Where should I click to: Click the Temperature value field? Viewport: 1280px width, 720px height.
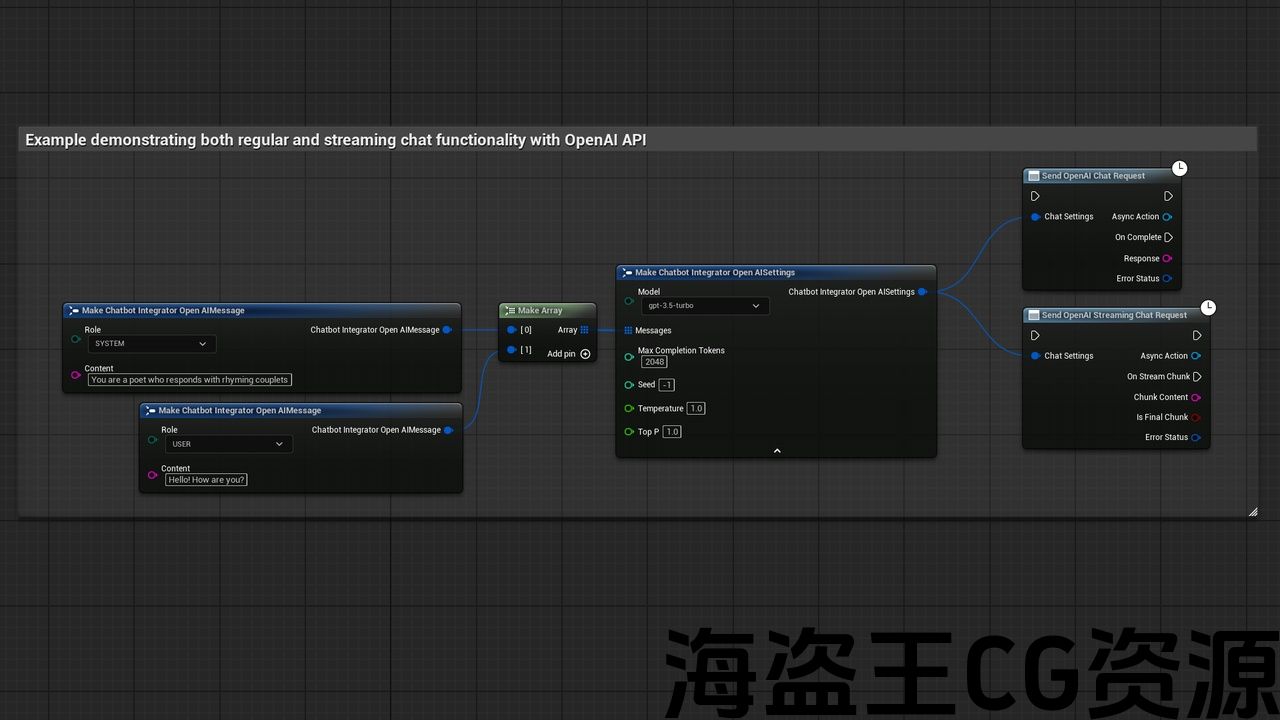[696, 409]
